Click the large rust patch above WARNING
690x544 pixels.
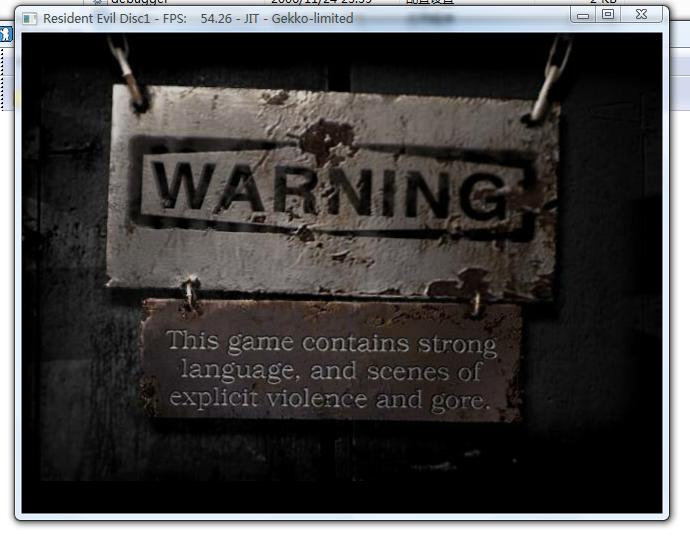tap(325, 139)
